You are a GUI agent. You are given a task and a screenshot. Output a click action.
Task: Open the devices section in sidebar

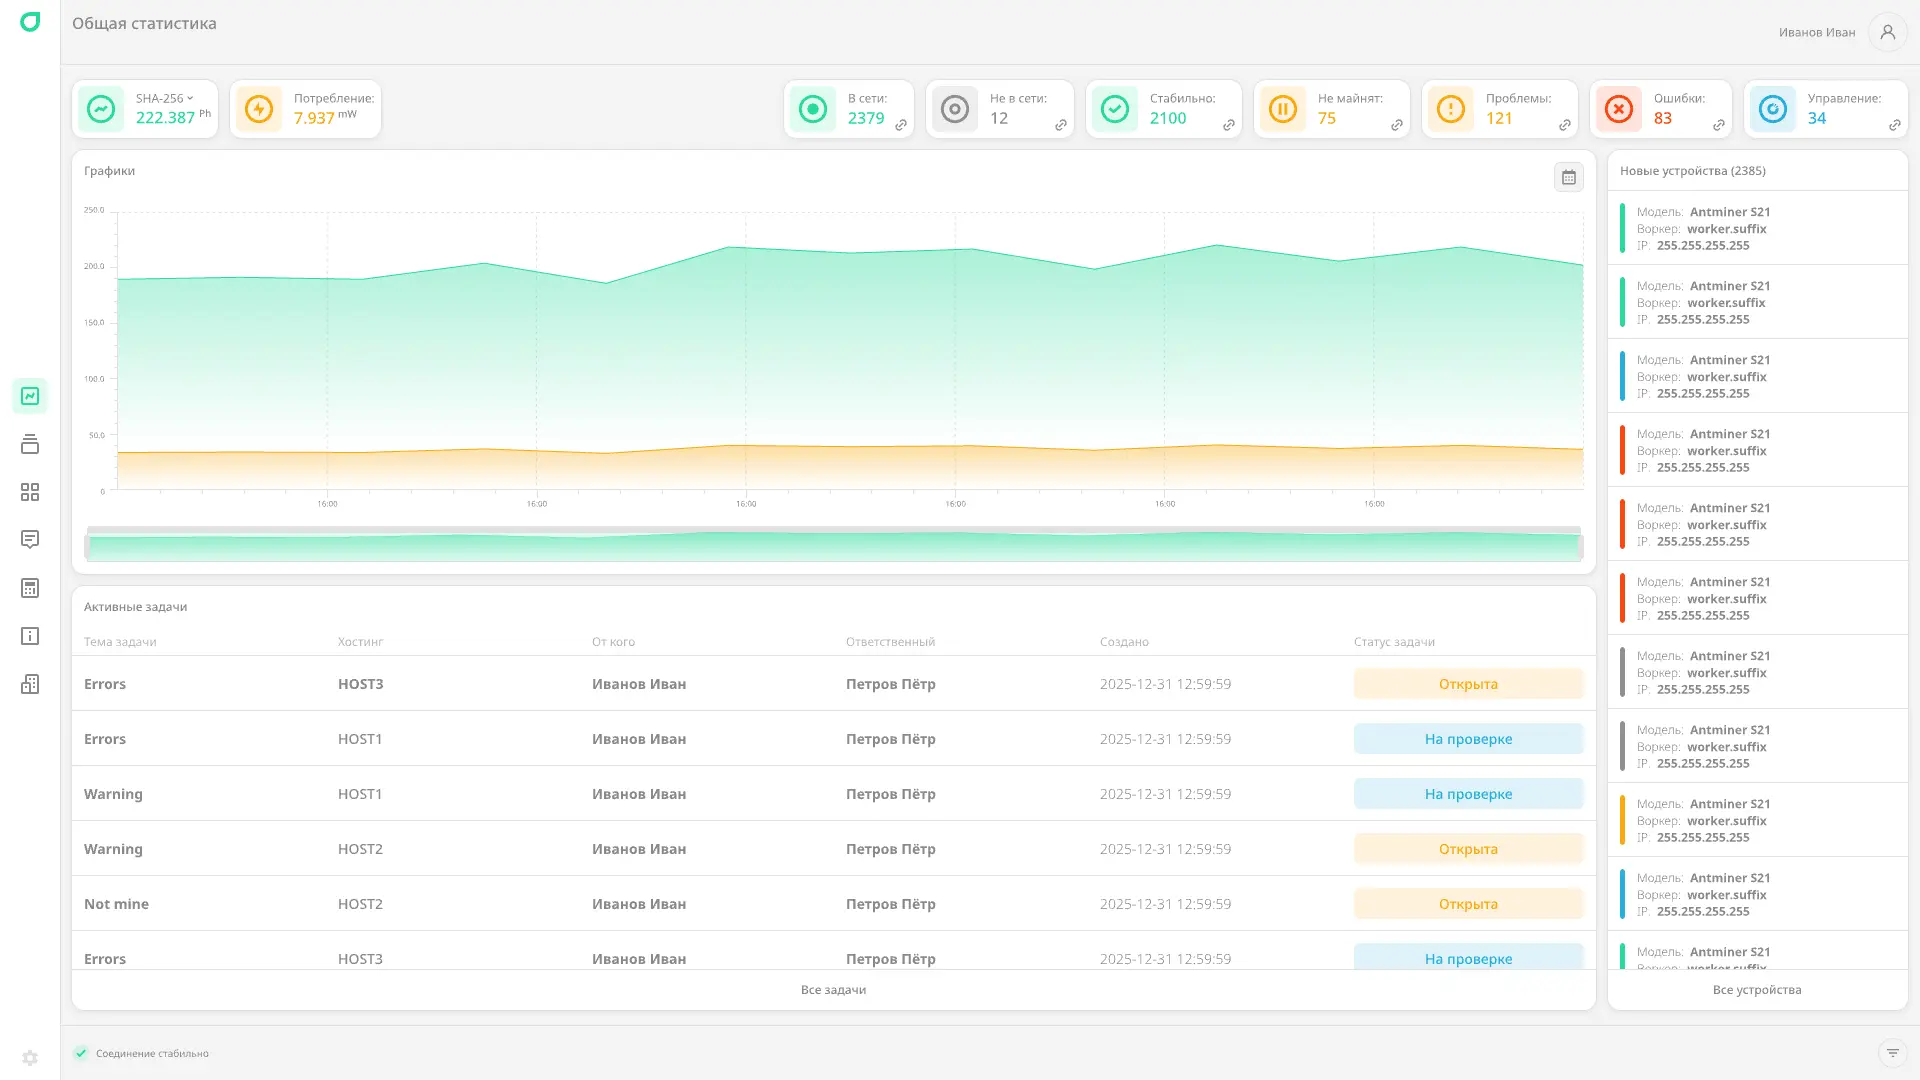(x=30, y=444)
